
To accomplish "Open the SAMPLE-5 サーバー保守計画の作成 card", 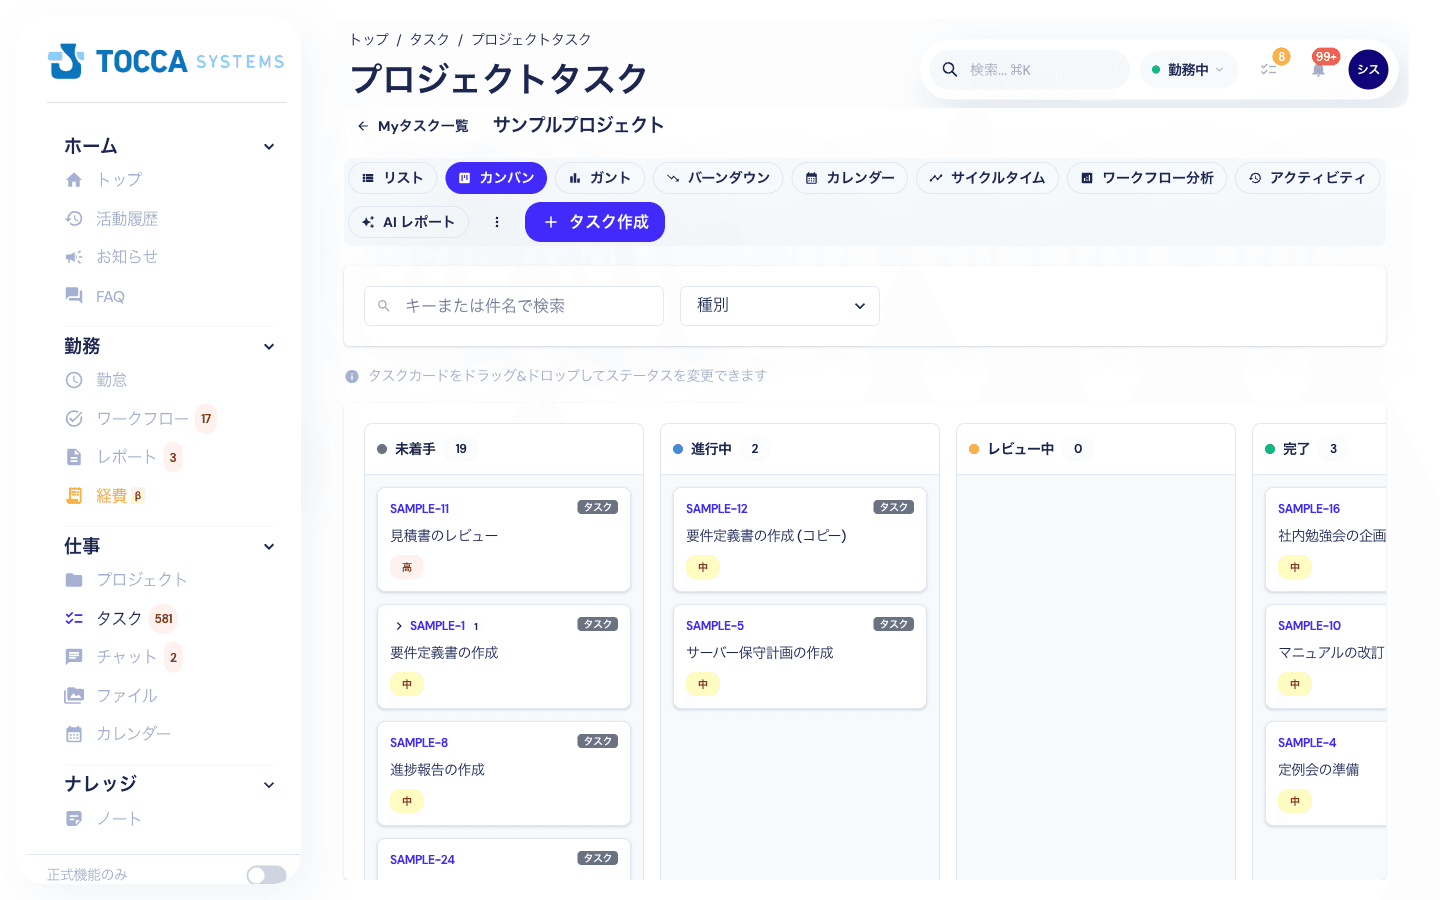I will click(800, 656).
